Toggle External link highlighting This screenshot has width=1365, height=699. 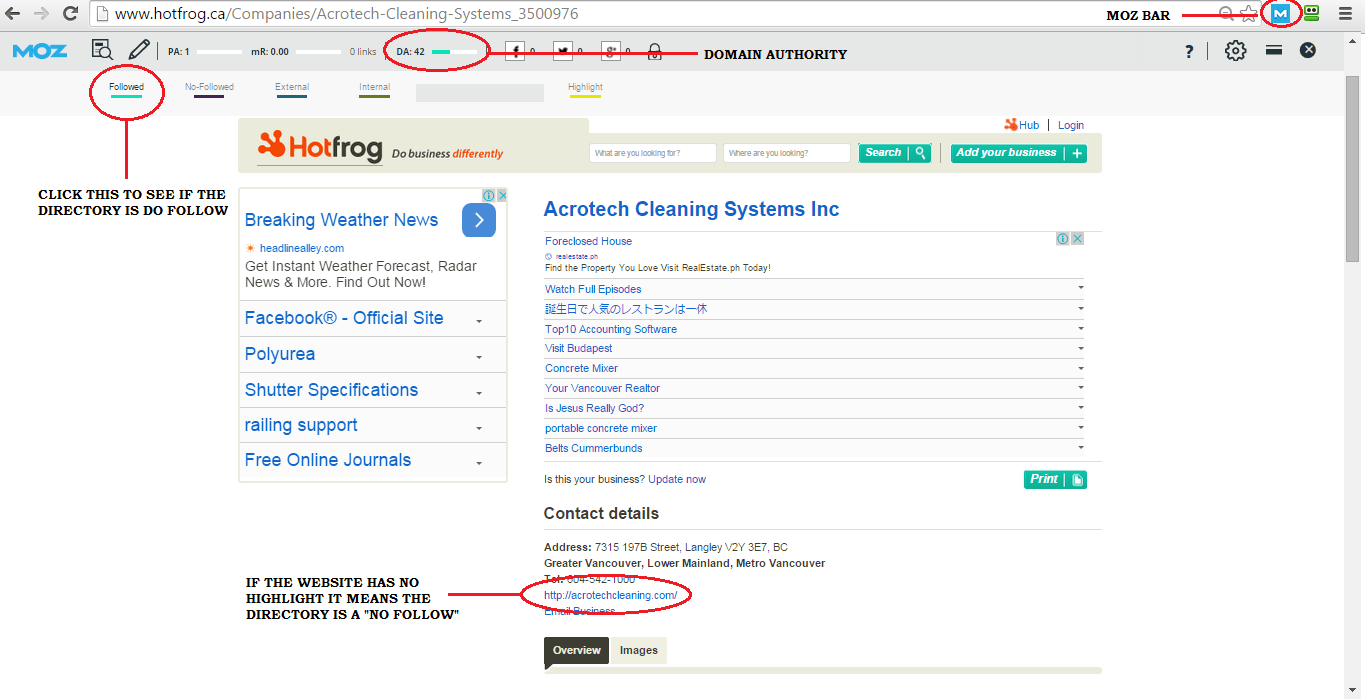point(292,90)
